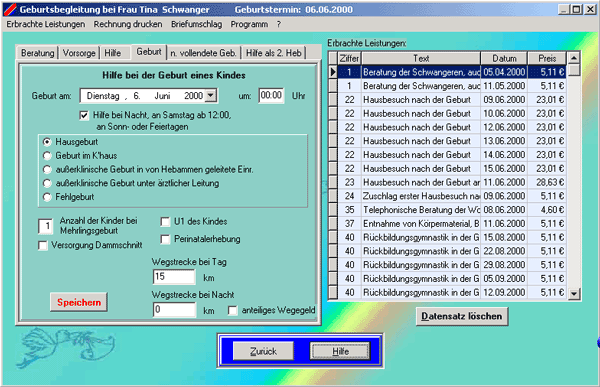Click the row marker arrow of first record
This screenshot has width=600, height=387.
click(x=333, y=72)
